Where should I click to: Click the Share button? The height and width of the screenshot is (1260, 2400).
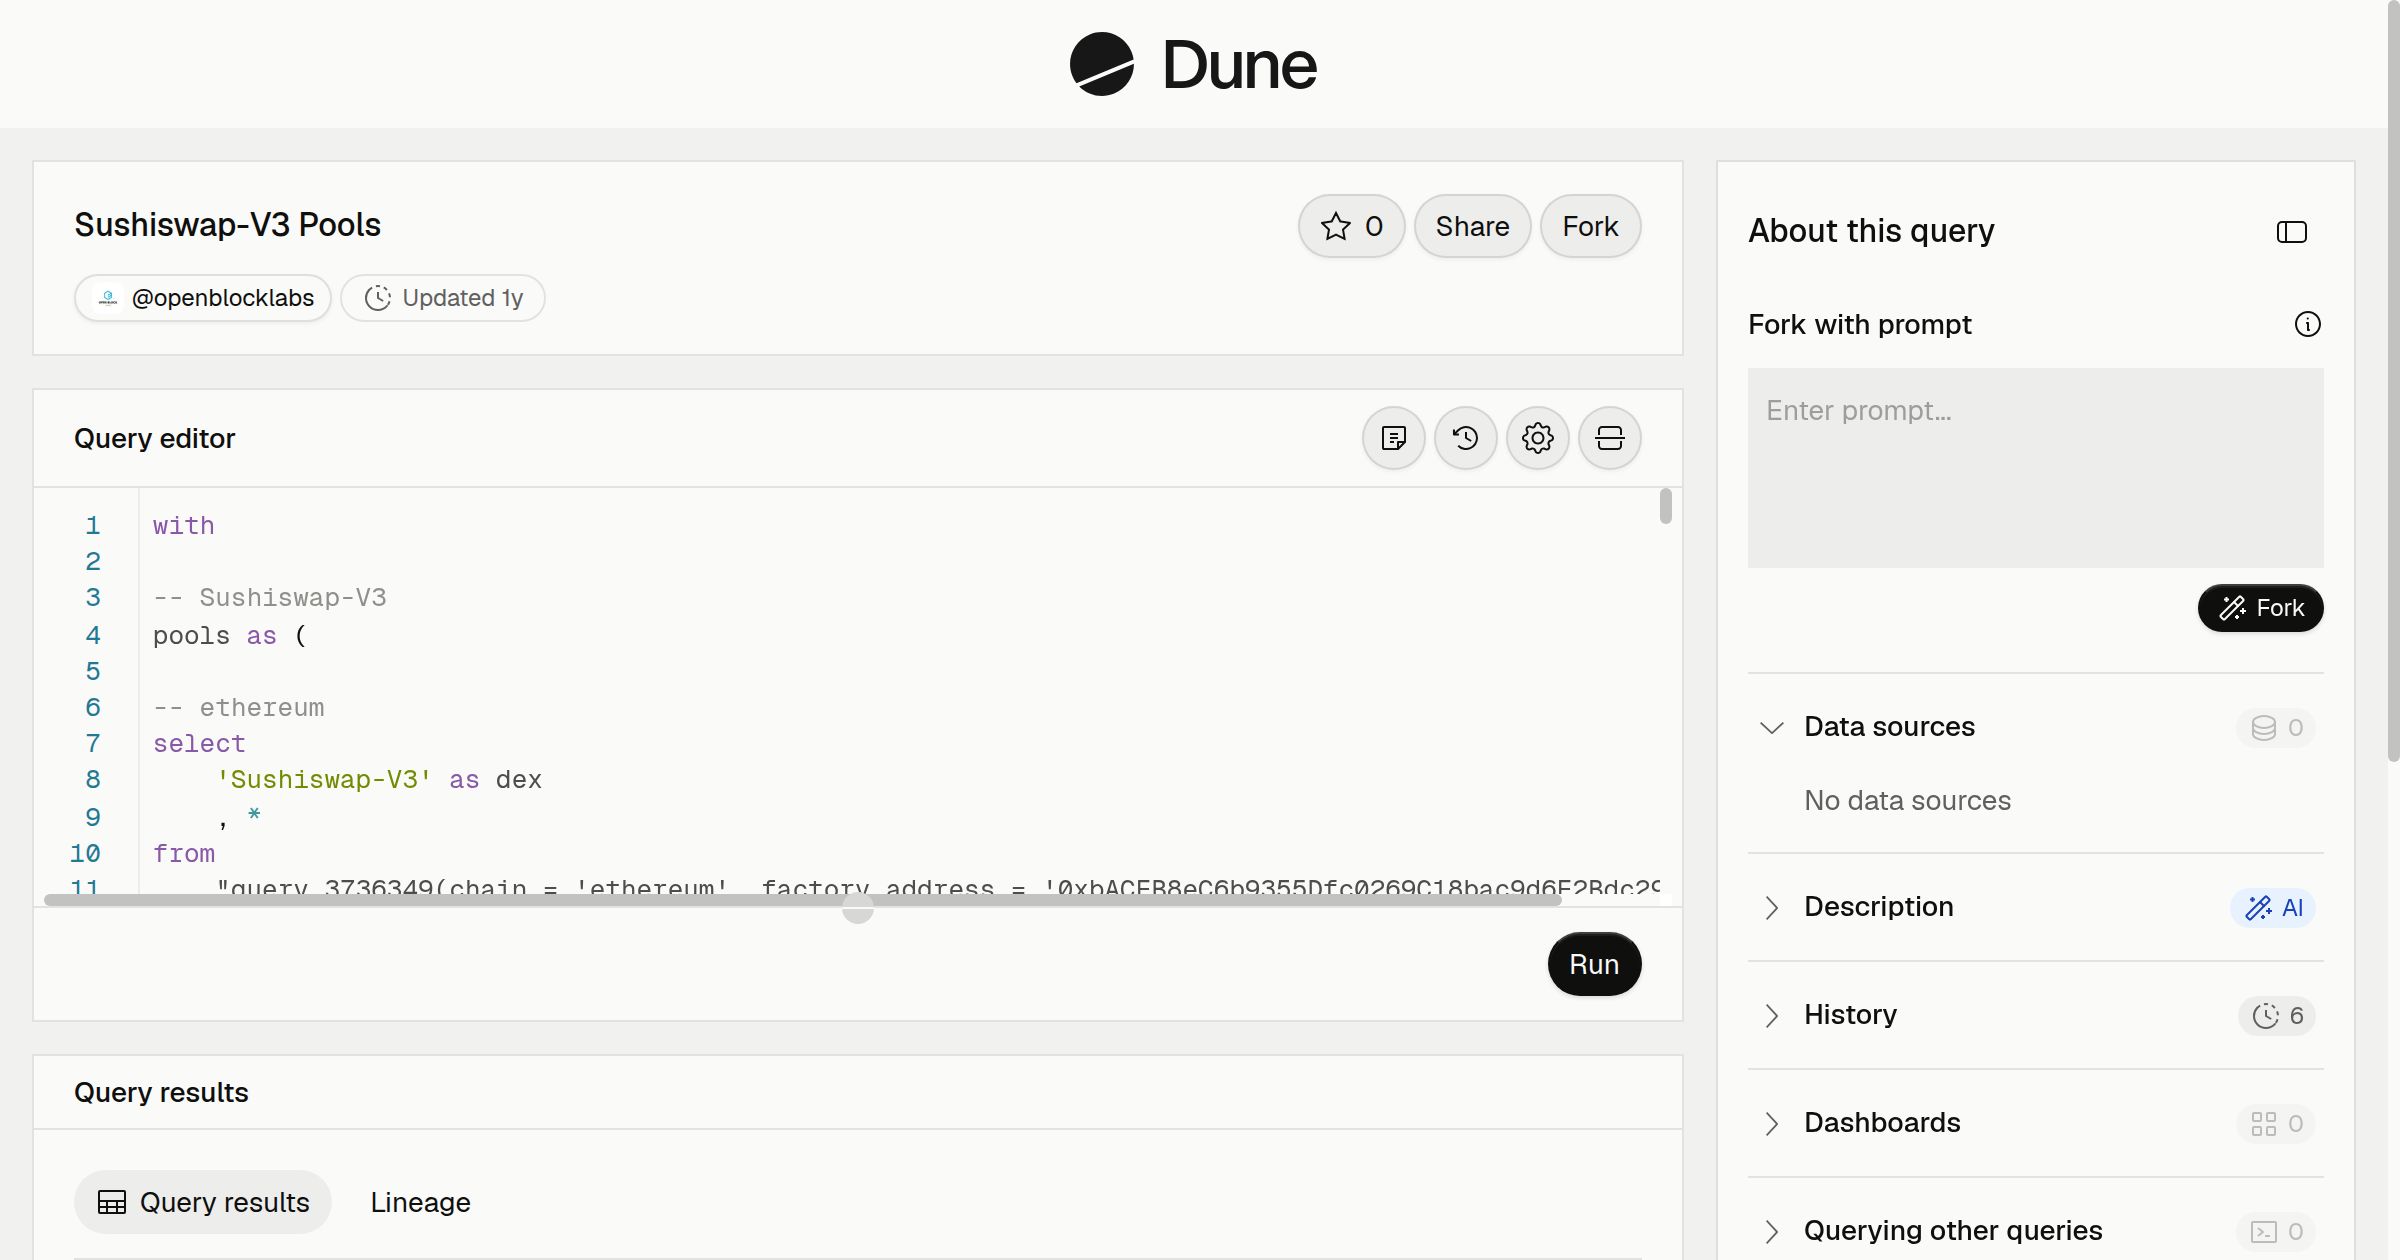[x=1472, y=226]
